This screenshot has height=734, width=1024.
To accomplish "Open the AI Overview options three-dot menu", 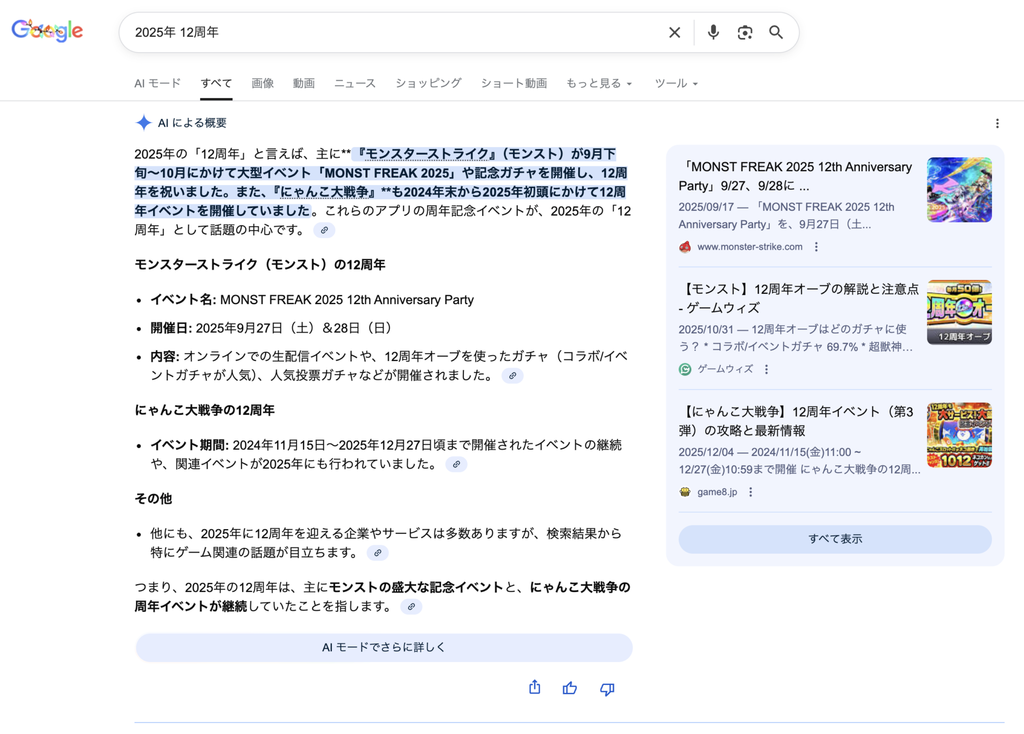I will coord(997,122).
